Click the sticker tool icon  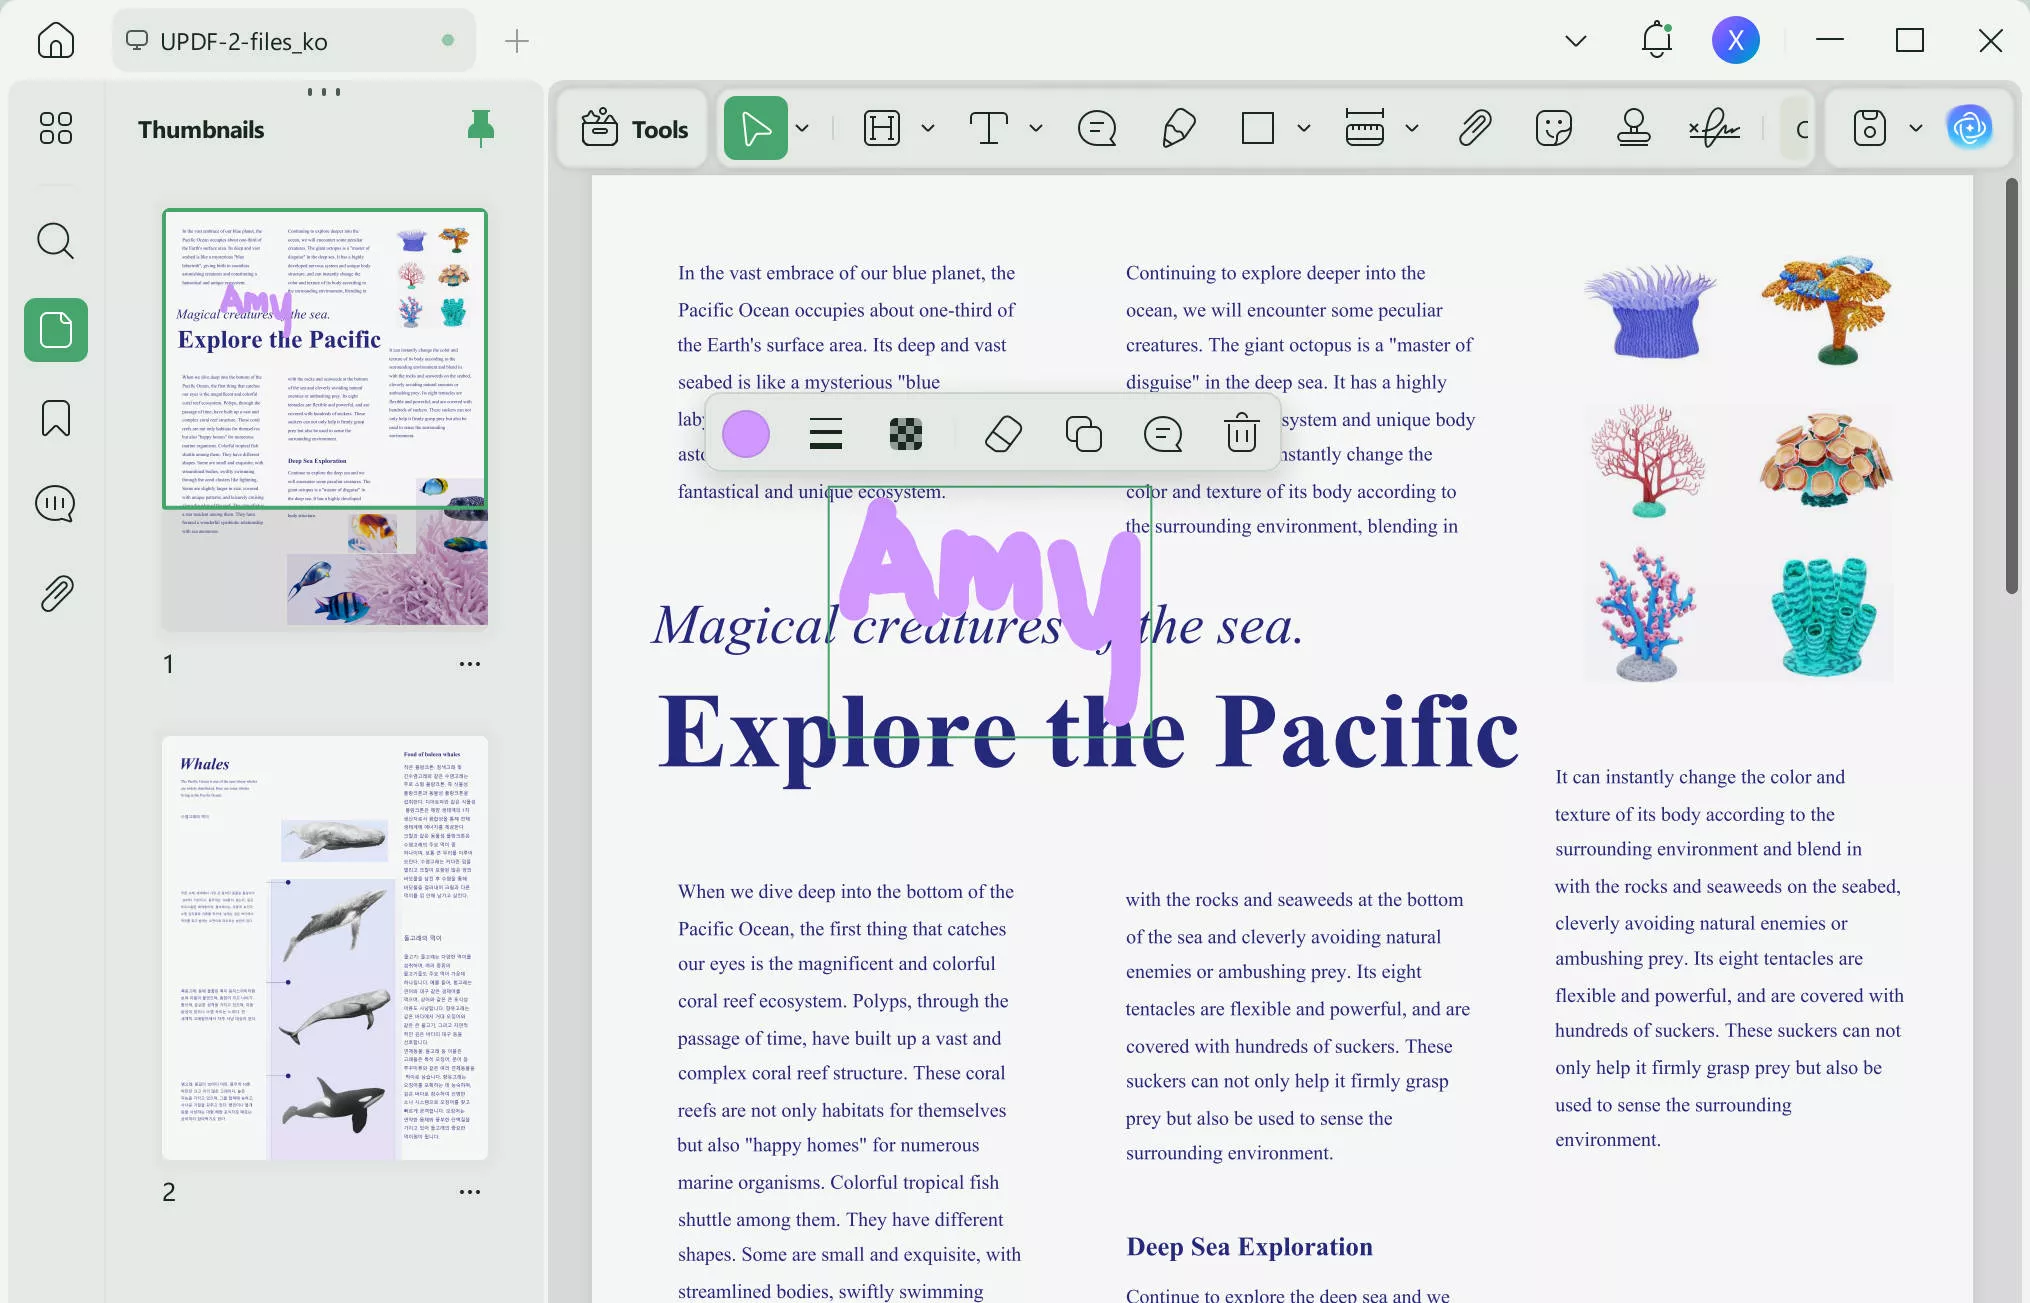[x=1553, y=128]
